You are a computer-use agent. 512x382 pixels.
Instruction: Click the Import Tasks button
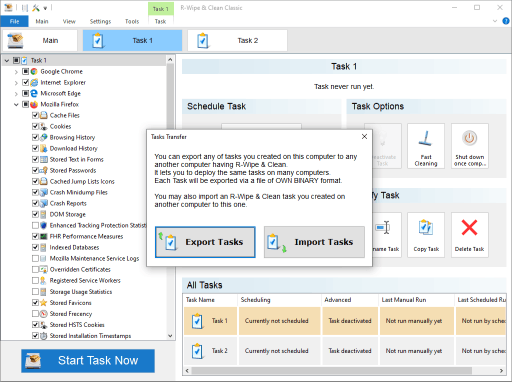[314, 242]
